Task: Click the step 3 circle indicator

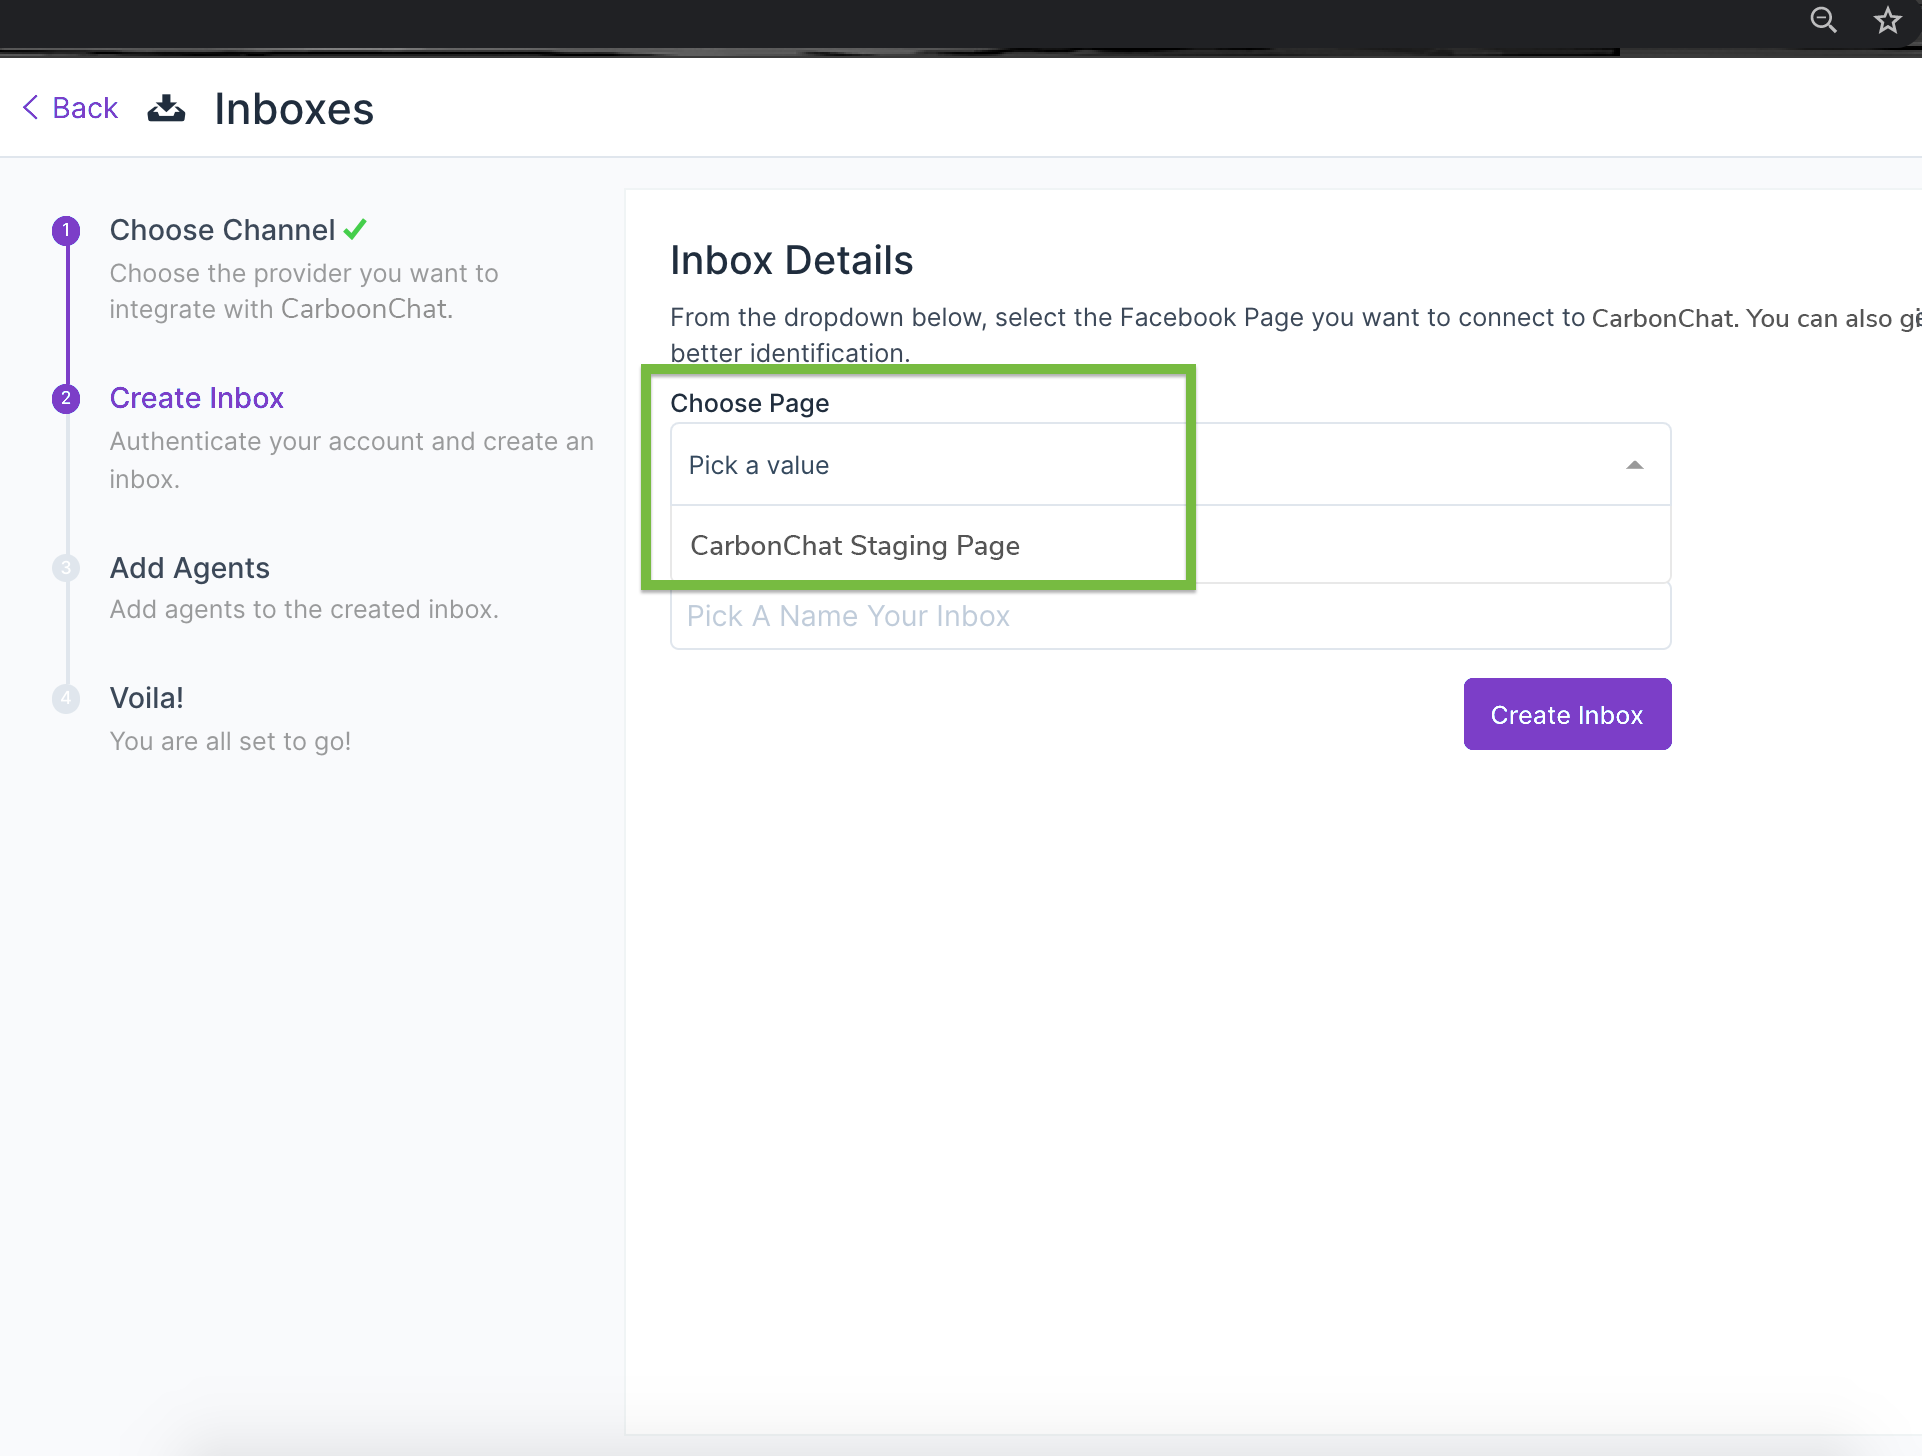Action: coord(66,568)
